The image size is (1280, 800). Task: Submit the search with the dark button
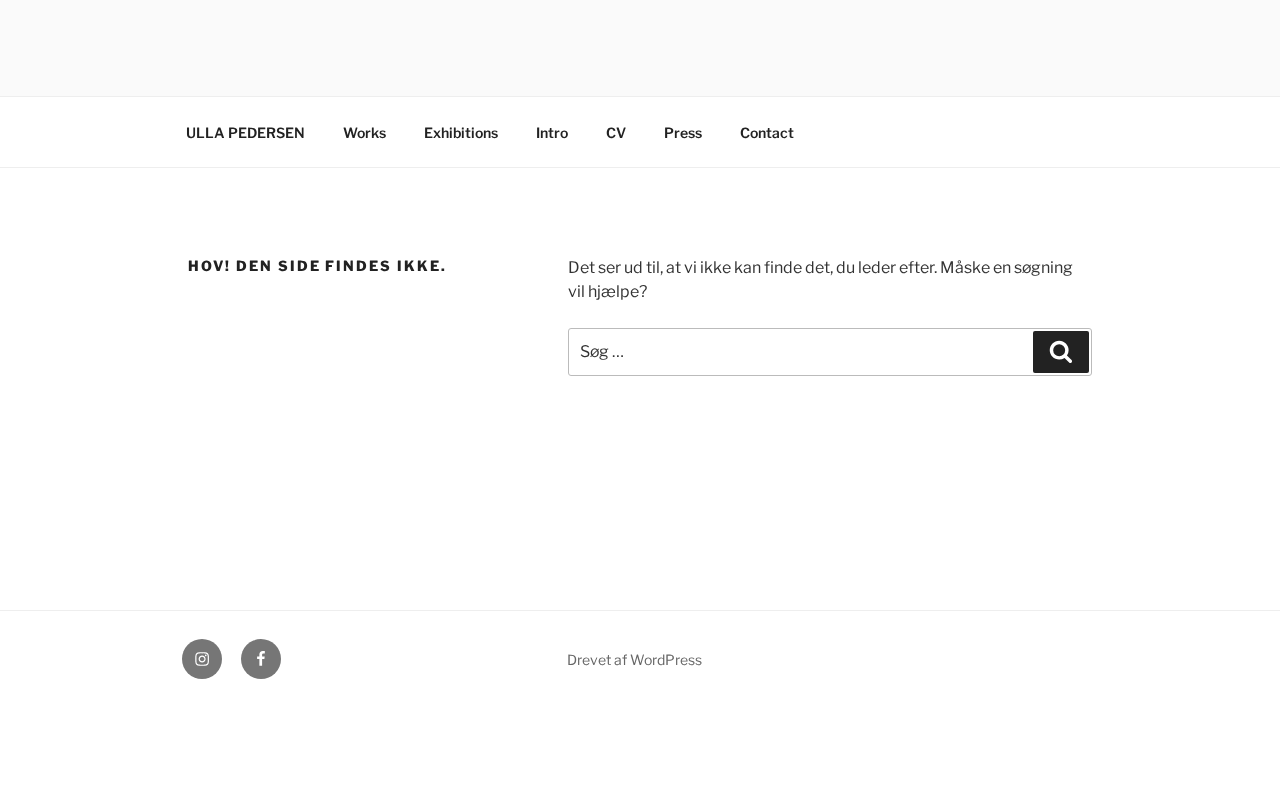[1061, 352]
